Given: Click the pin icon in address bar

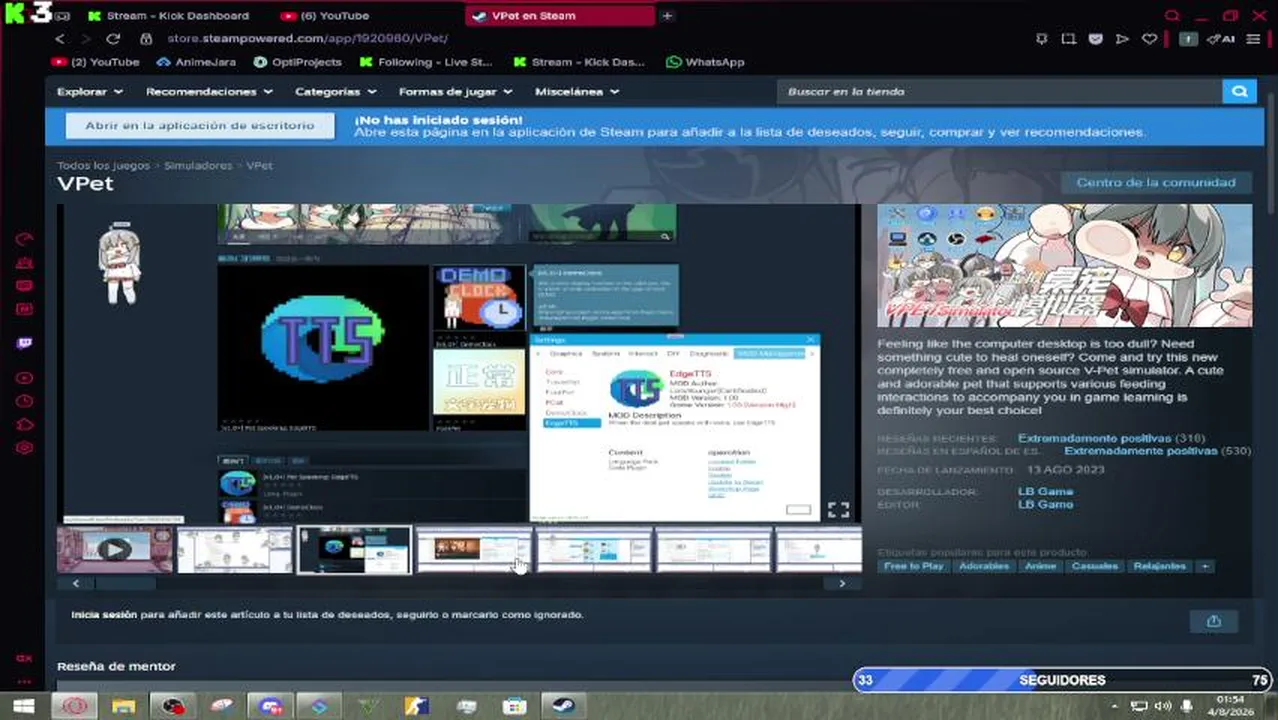Looking at the screenshot, I should click(x=1041, y=39).
